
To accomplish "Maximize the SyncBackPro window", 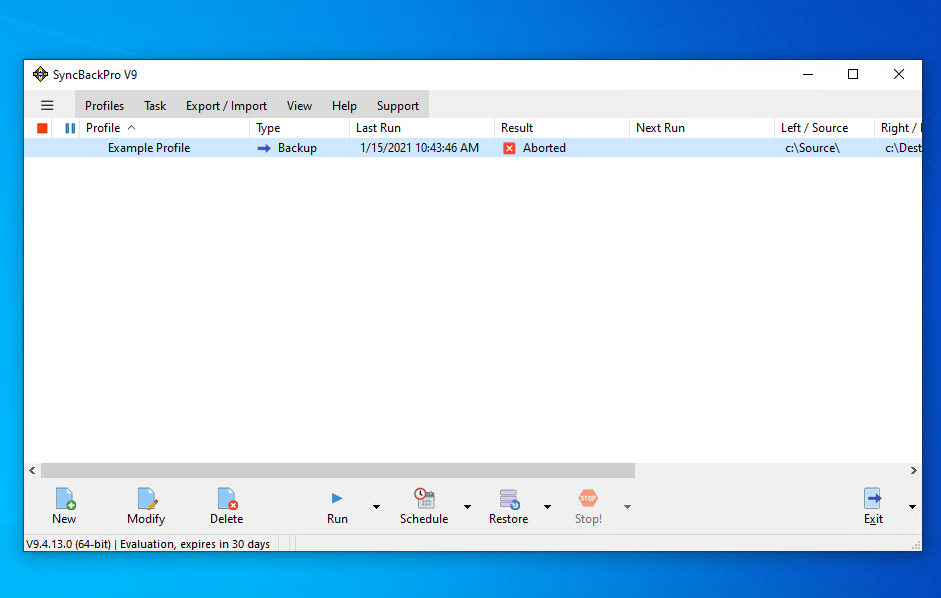I will coord(853,74).
